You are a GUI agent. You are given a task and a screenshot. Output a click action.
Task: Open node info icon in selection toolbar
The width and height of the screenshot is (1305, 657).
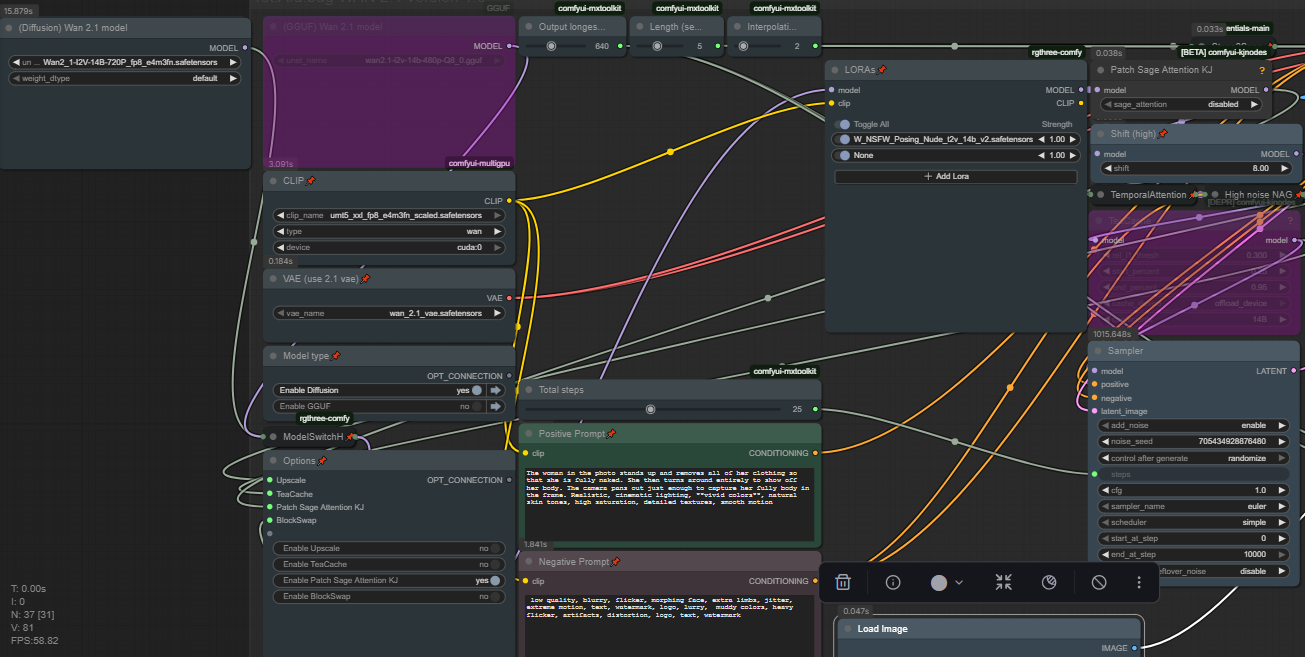click(894, 582)
